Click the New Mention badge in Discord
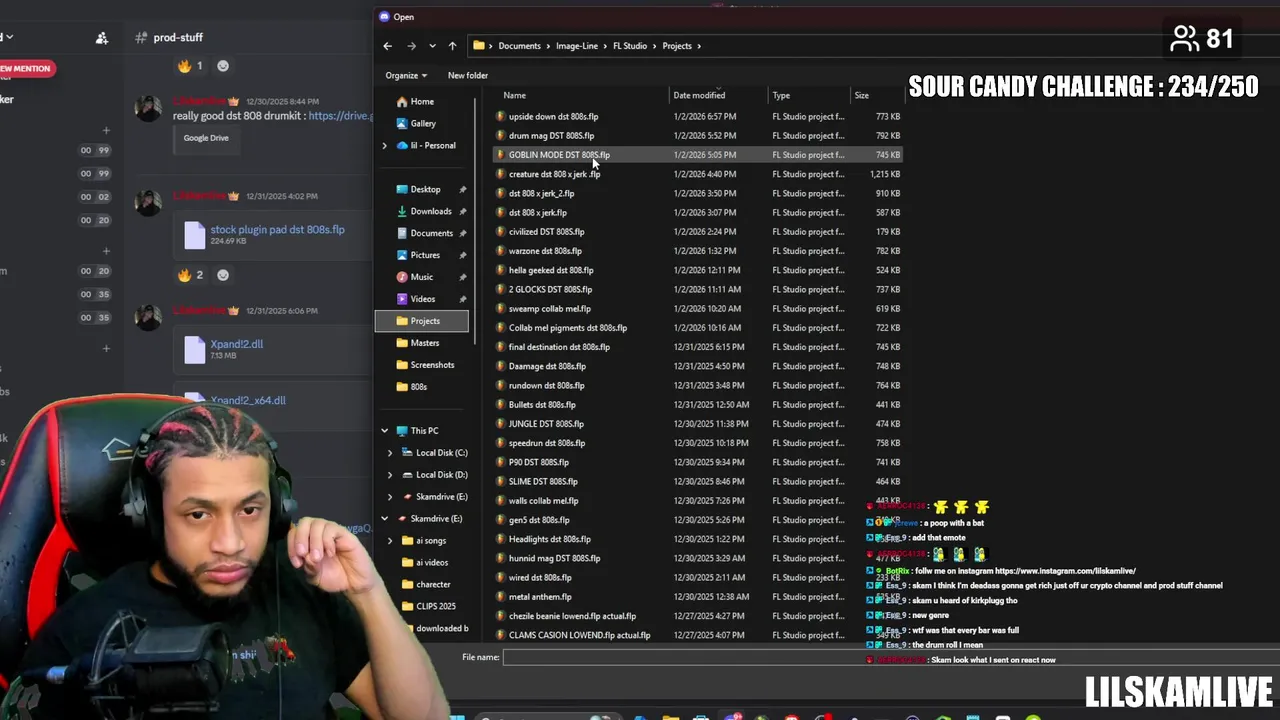 coord(25,68)
